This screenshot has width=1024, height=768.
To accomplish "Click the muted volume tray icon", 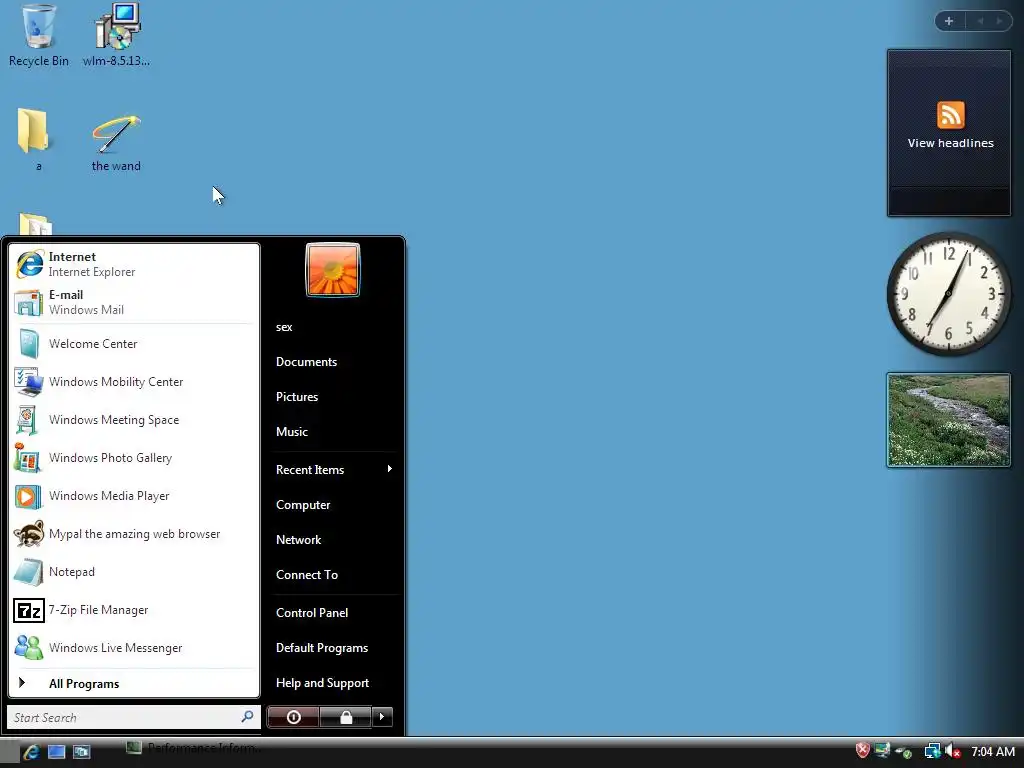I will click(x=953, y=752).
